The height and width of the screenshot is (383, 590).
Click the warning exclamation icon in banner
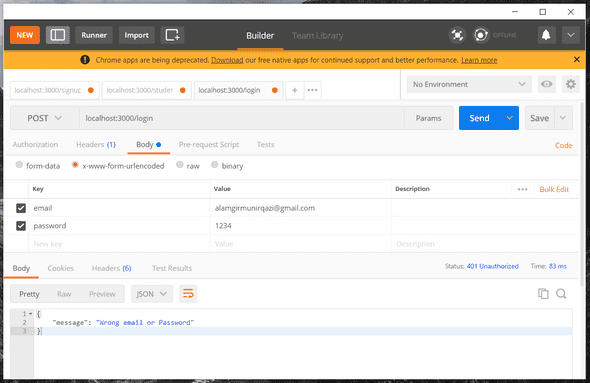[x=85, y=60]
